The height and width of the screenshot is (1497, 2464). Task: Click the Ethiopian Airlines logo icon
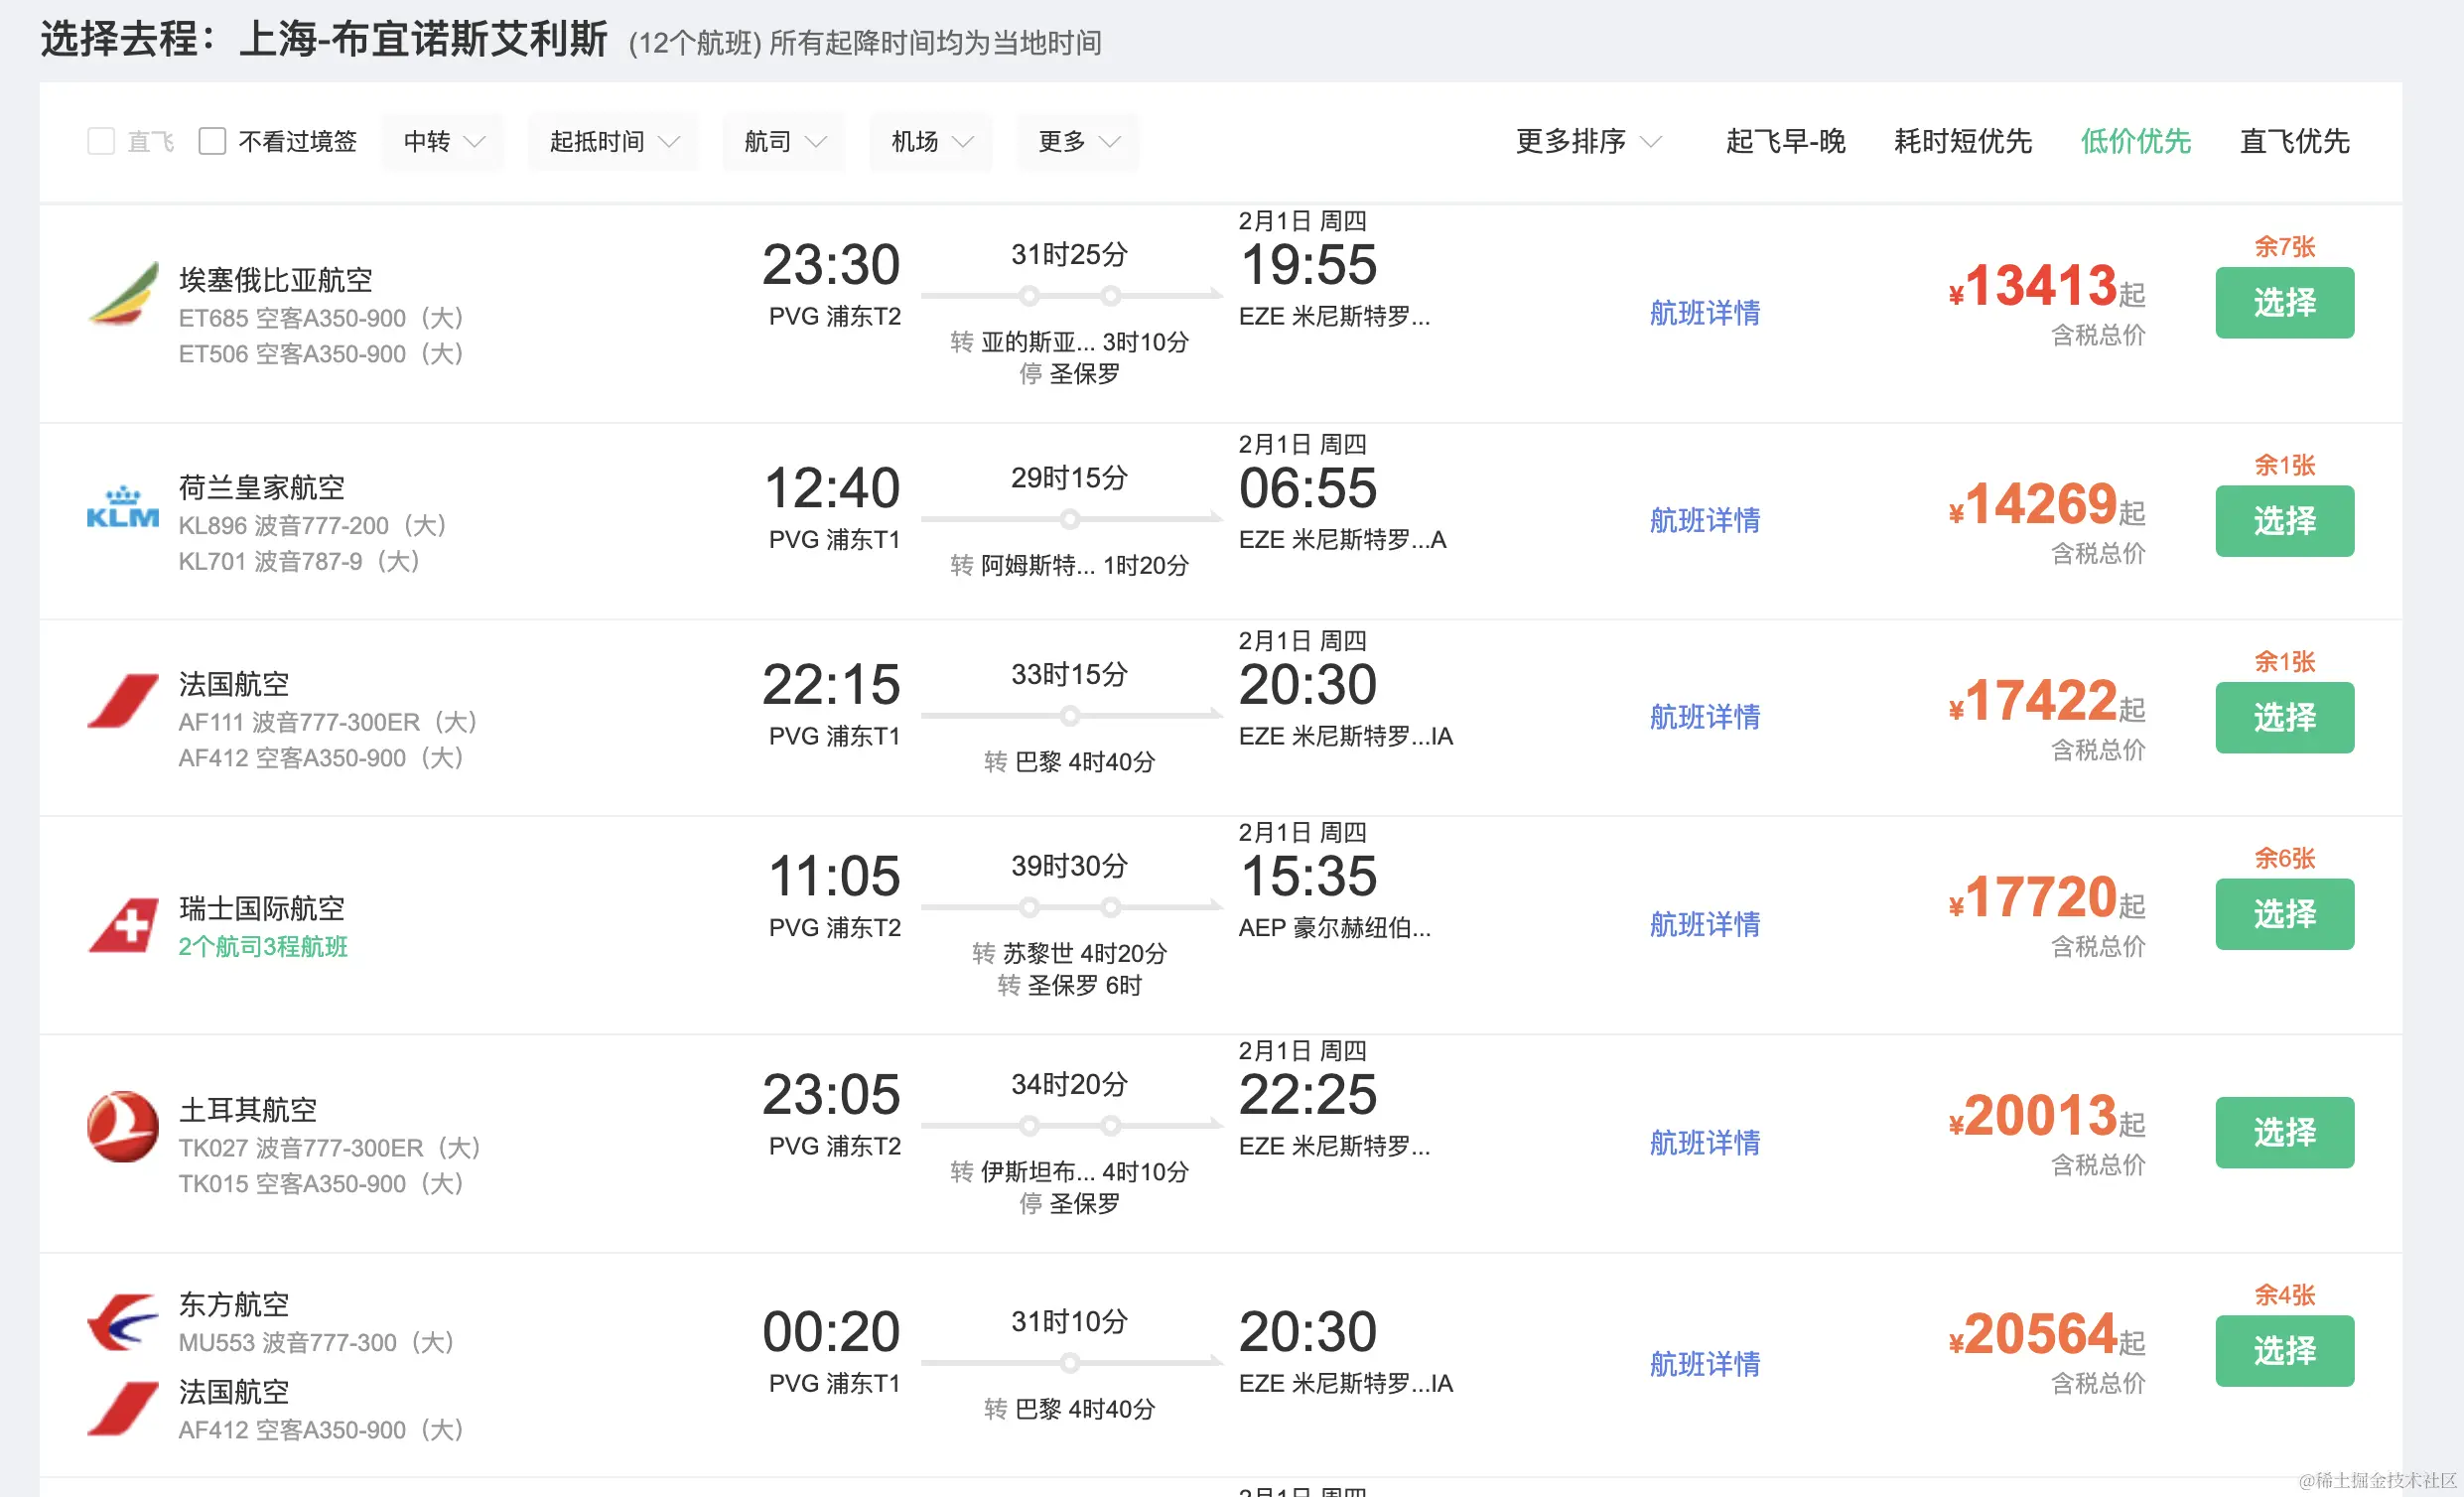(x=123, y=294)
